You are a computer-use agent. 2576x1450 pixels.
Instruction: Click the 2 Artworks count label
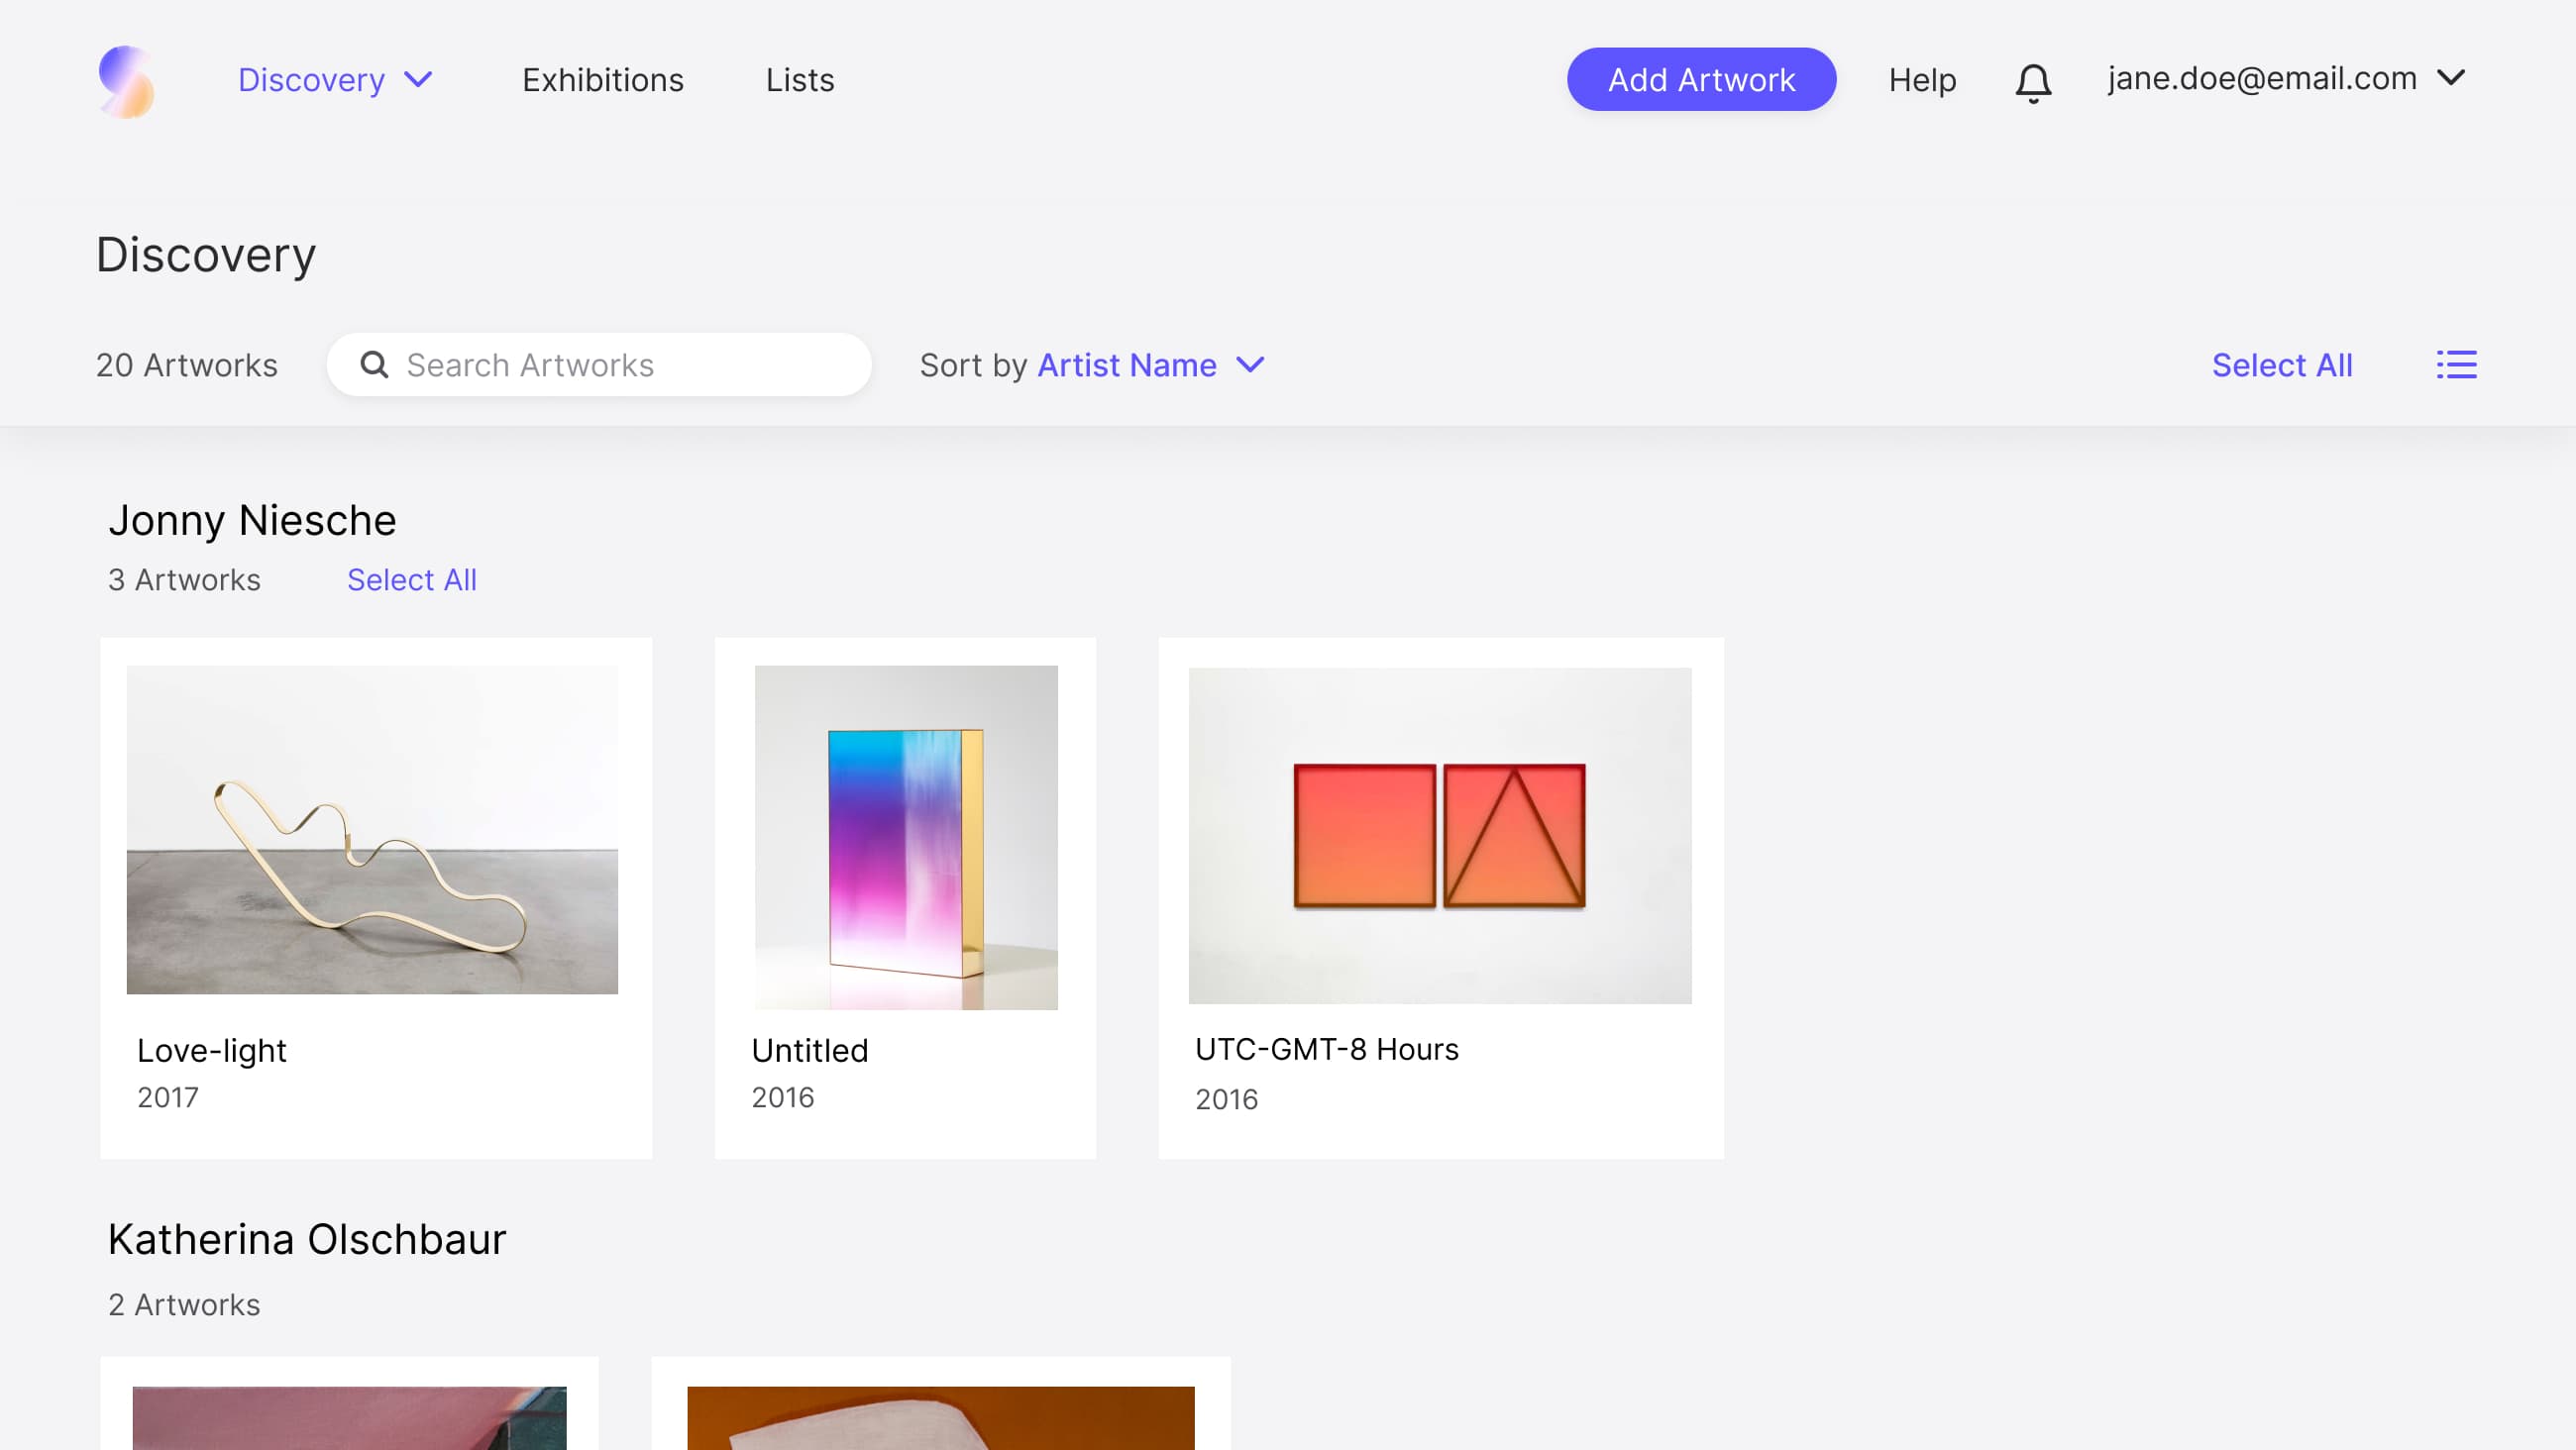point(184,1305)
